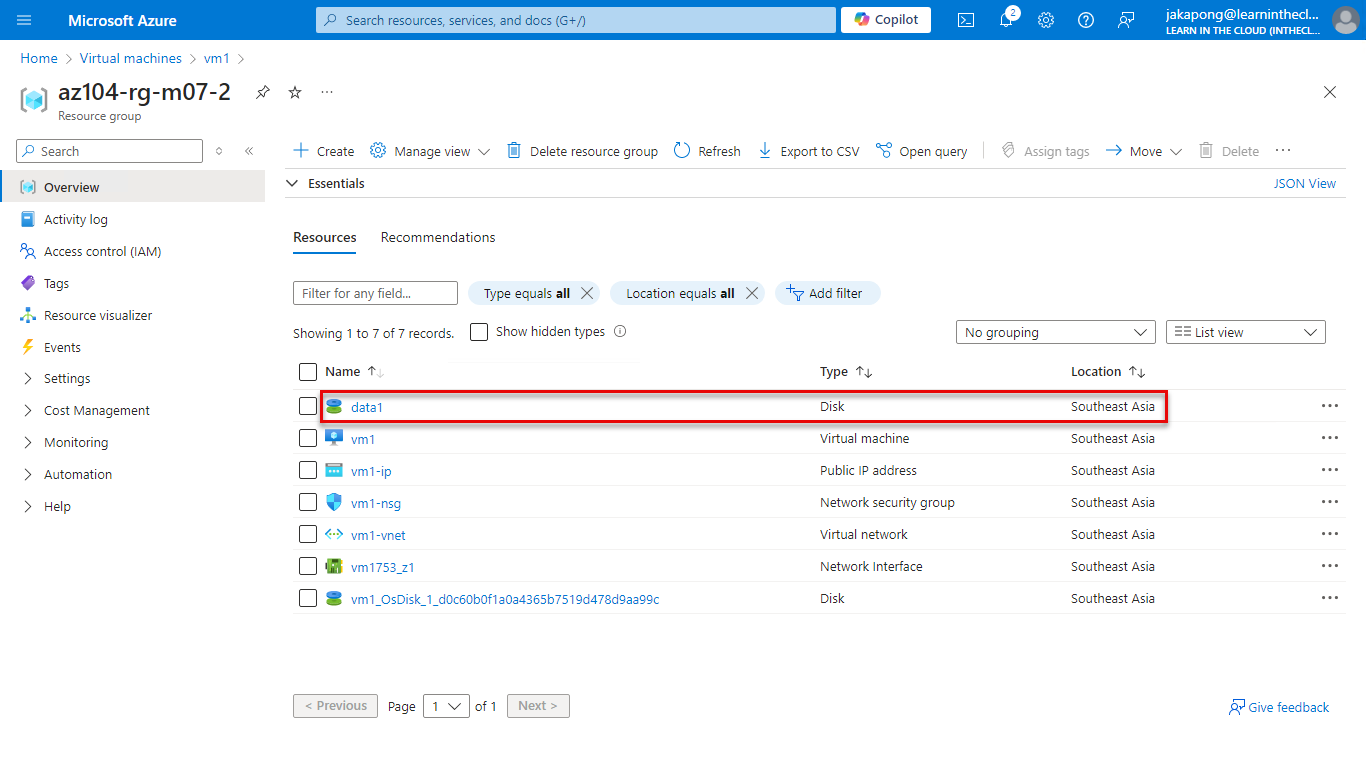Viewport: 1366px width, 768px height.
Task: Click the account avatar picture
Action: point(1345,20)
